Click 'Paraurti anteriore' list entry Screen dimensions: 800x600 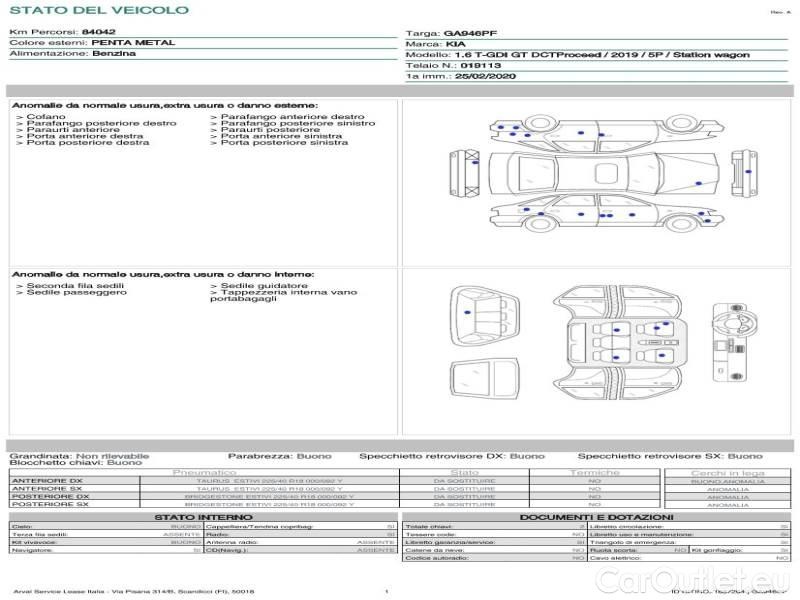[x=73, y=130]
